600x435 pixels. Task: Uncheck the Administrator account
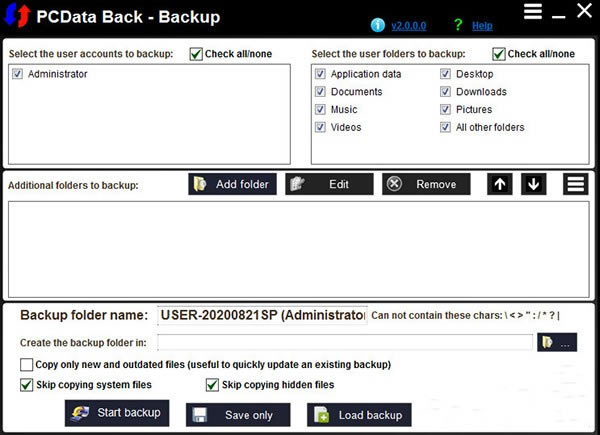point(18,73)
